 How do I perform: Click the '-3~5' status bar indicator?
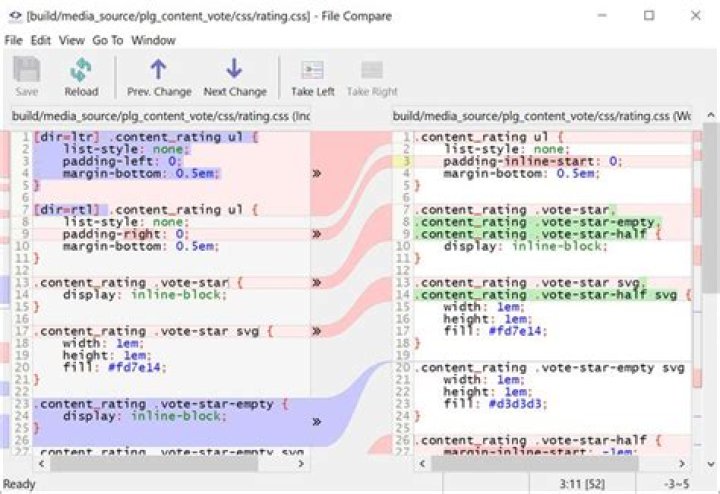(x=676, y=484)
